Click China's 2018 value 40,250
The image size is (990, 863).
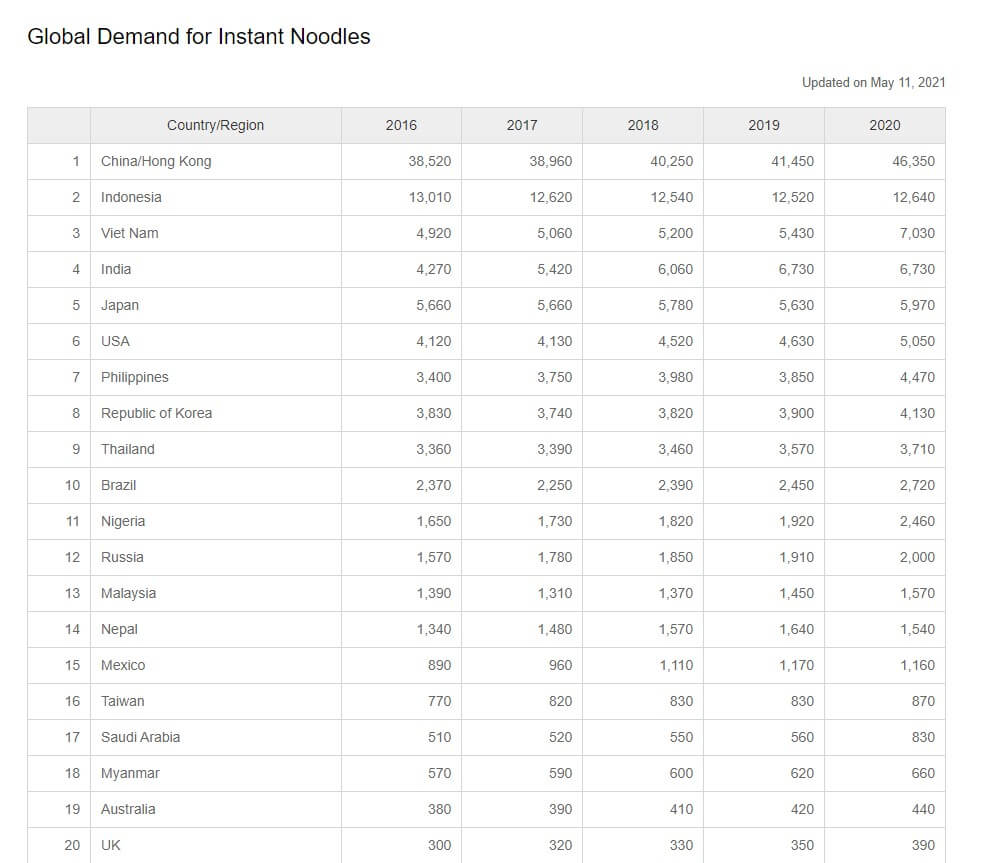pyautogui.click(x=671, y=162)
